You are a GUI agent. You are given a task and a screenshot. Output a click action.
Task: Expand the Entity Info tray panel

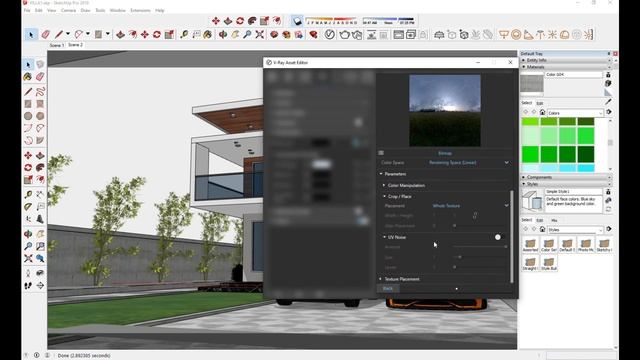566,60
